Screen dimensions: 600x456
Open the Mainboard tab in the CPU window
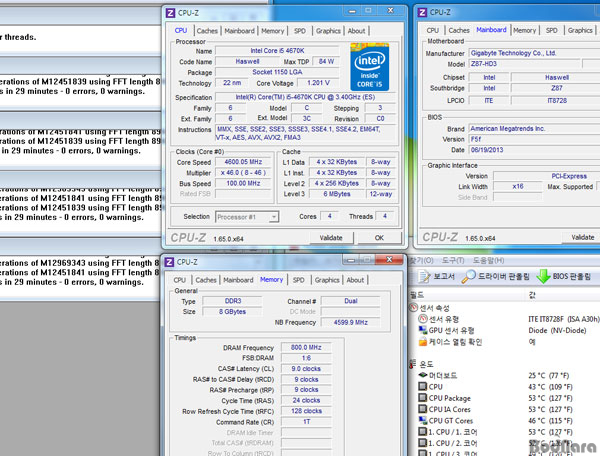click(239, 31)
